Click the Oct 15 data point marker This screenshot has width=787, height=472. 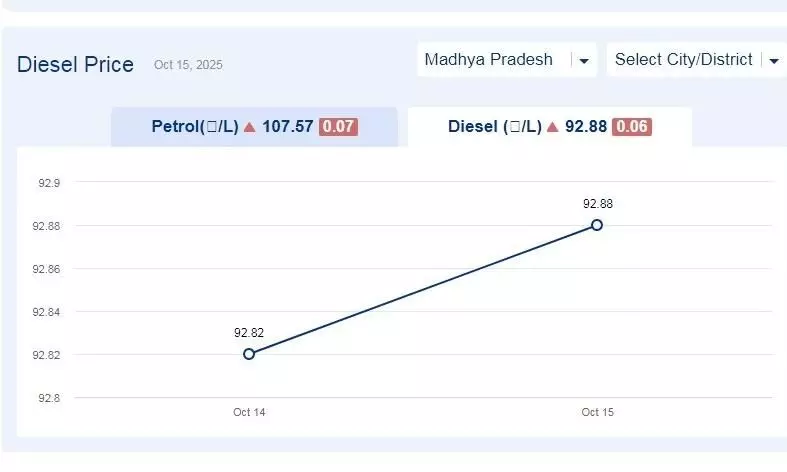coord(597,225)
